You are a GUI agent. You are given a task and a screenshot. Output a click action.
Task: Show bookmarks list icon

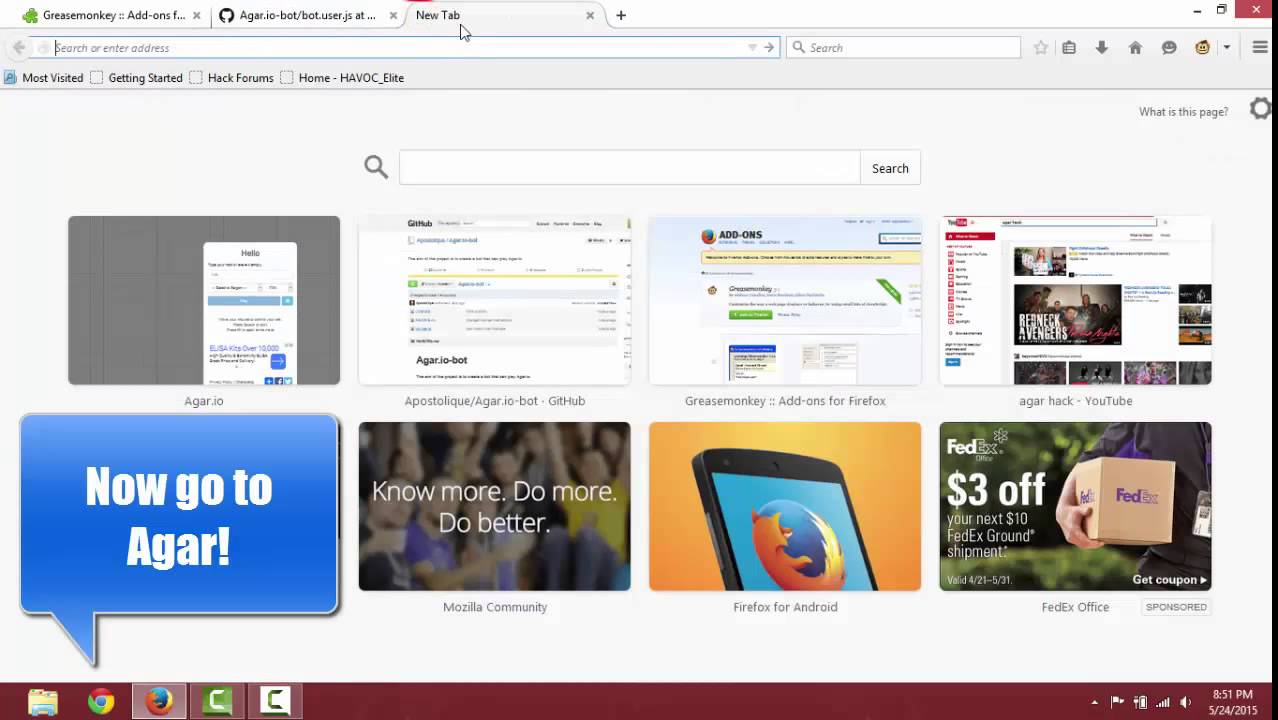click(x=1069, y=47)
